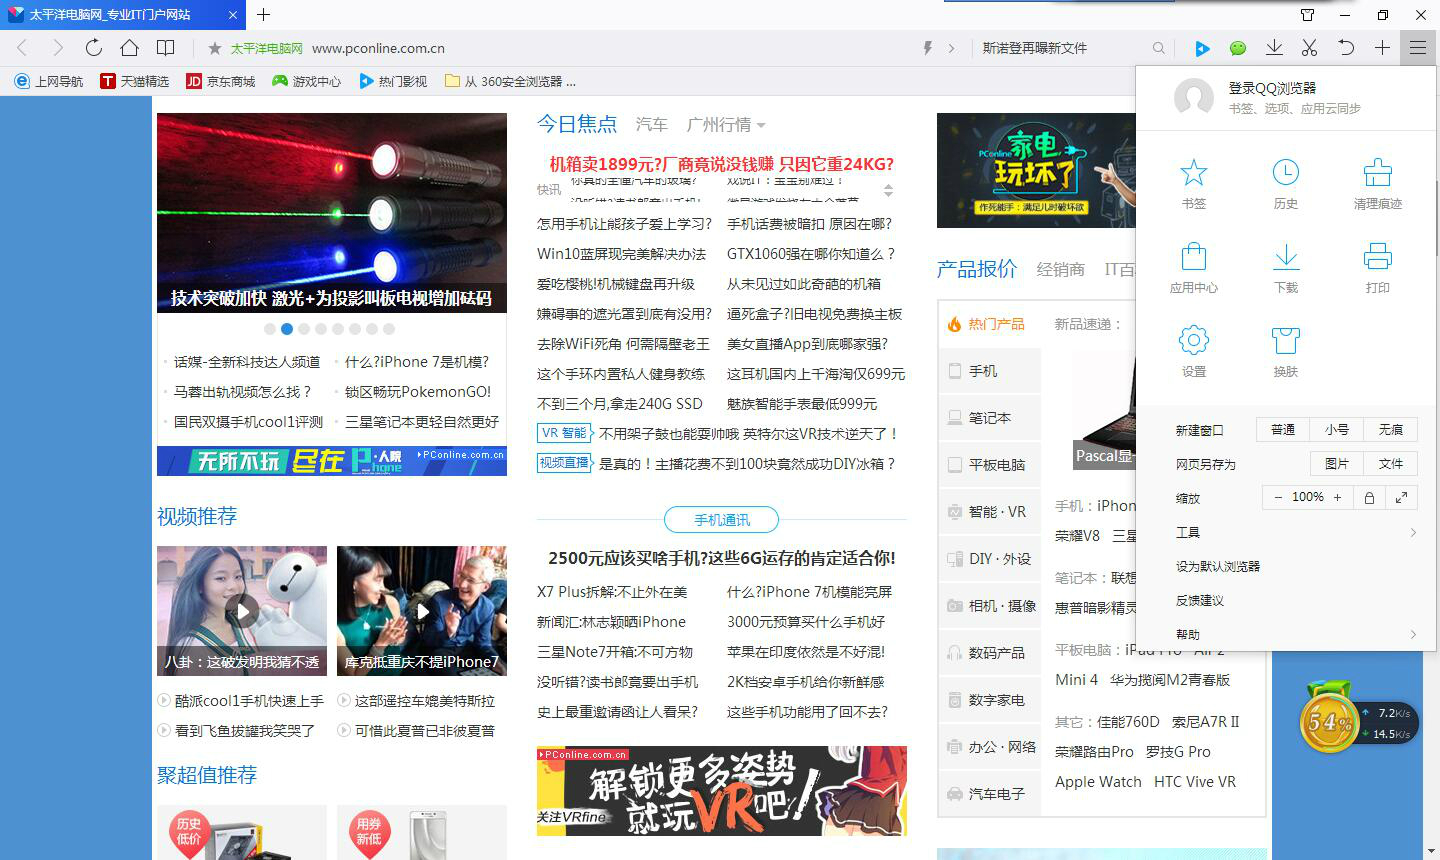Viewport: 1440px width, 860px height.
Task: Click the undo closed tab arrow icon
Action: (1346, 48)
